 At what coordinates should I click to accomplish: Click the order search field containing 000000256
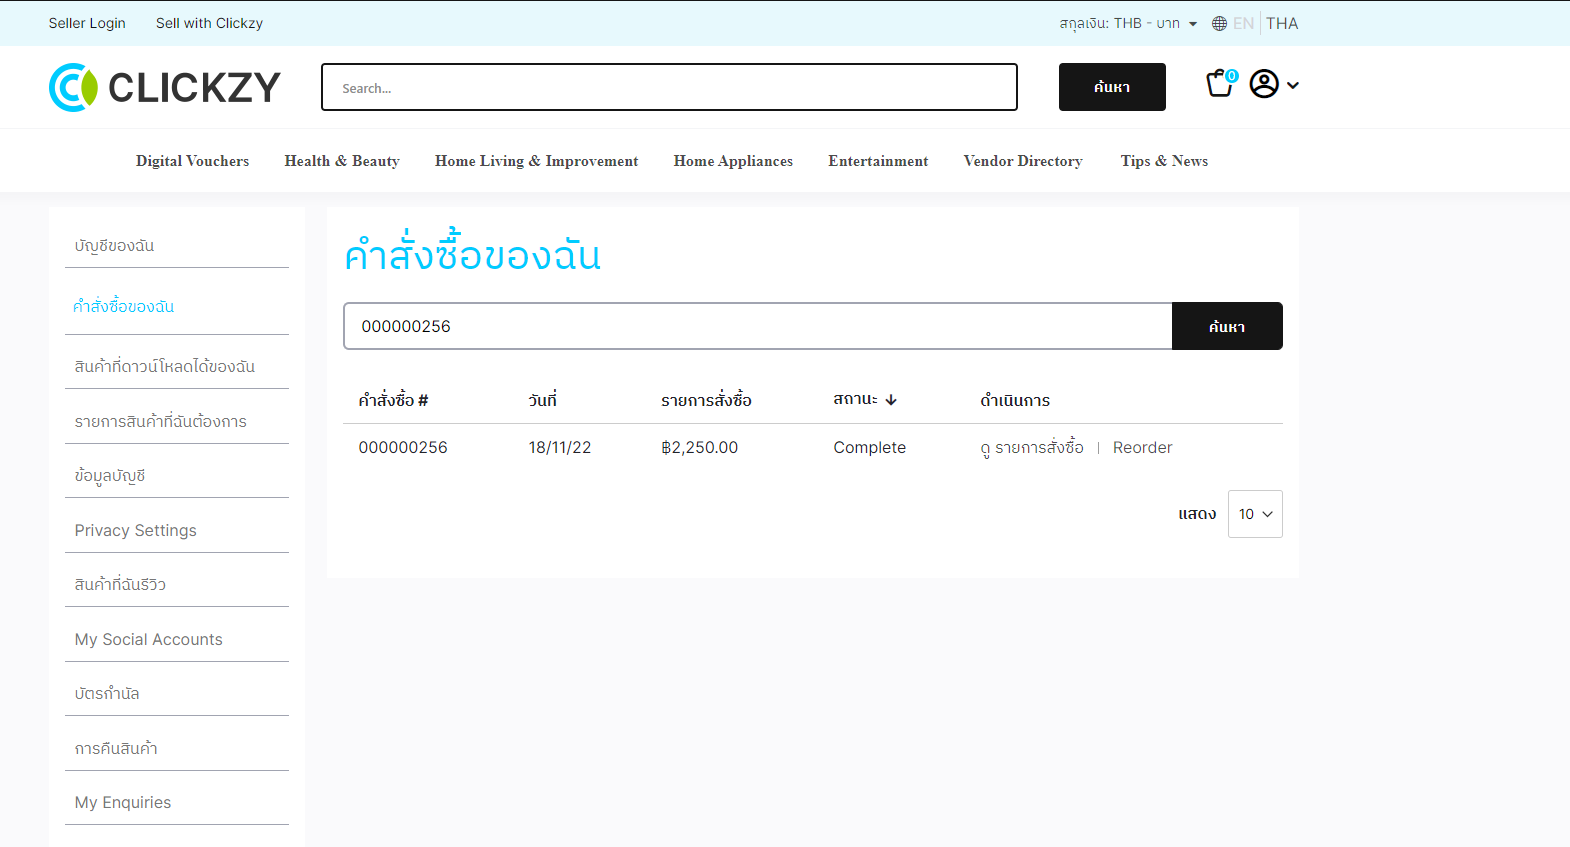pos(757,326)
